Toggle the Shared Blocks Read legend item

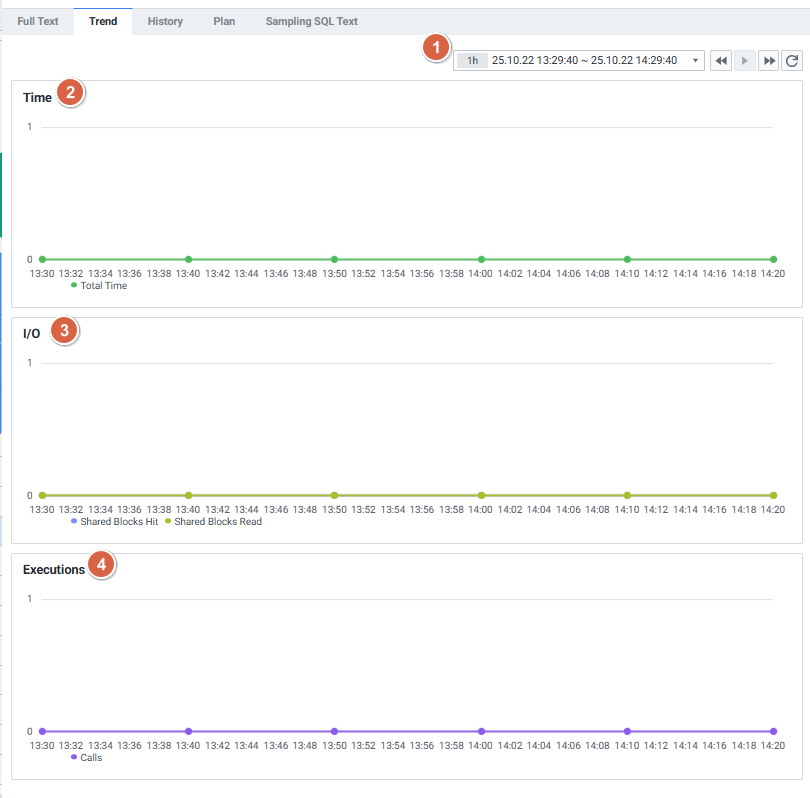[214, 521]
